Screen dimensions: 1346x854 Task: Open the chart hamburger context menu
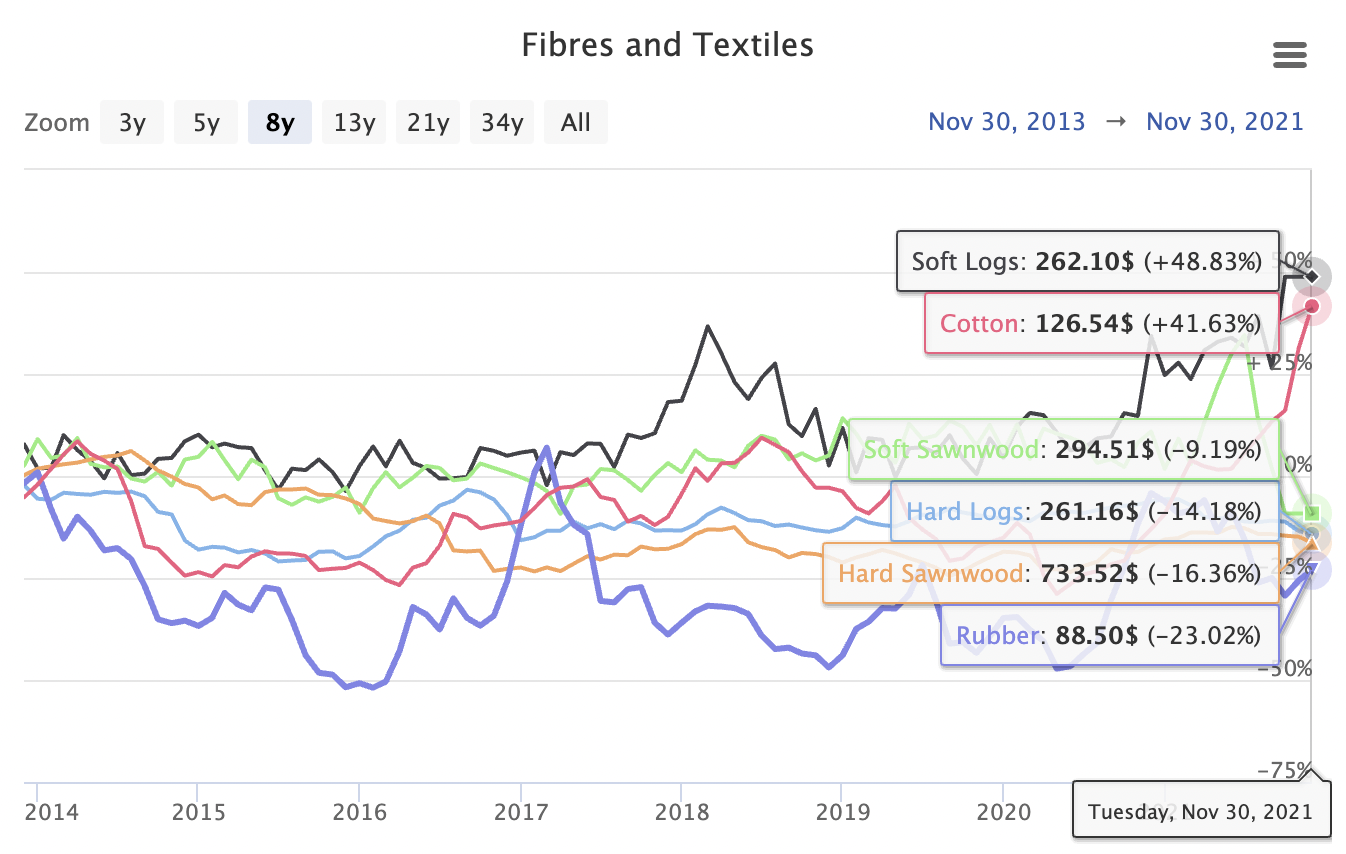coord(1290,56)
